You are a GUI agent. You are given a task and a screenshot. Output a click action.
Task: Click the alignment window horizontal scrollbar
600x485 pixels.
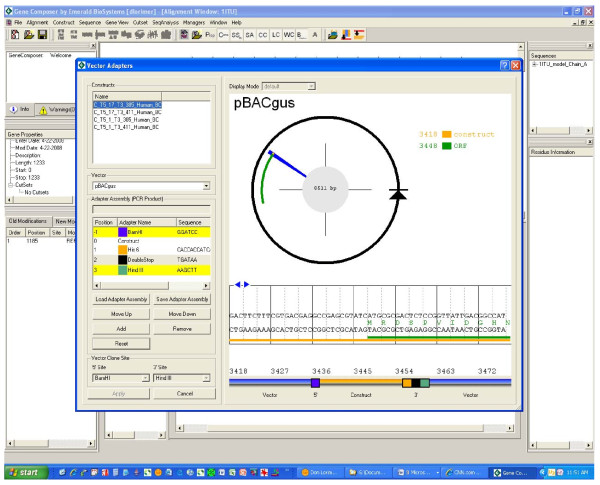345,428
